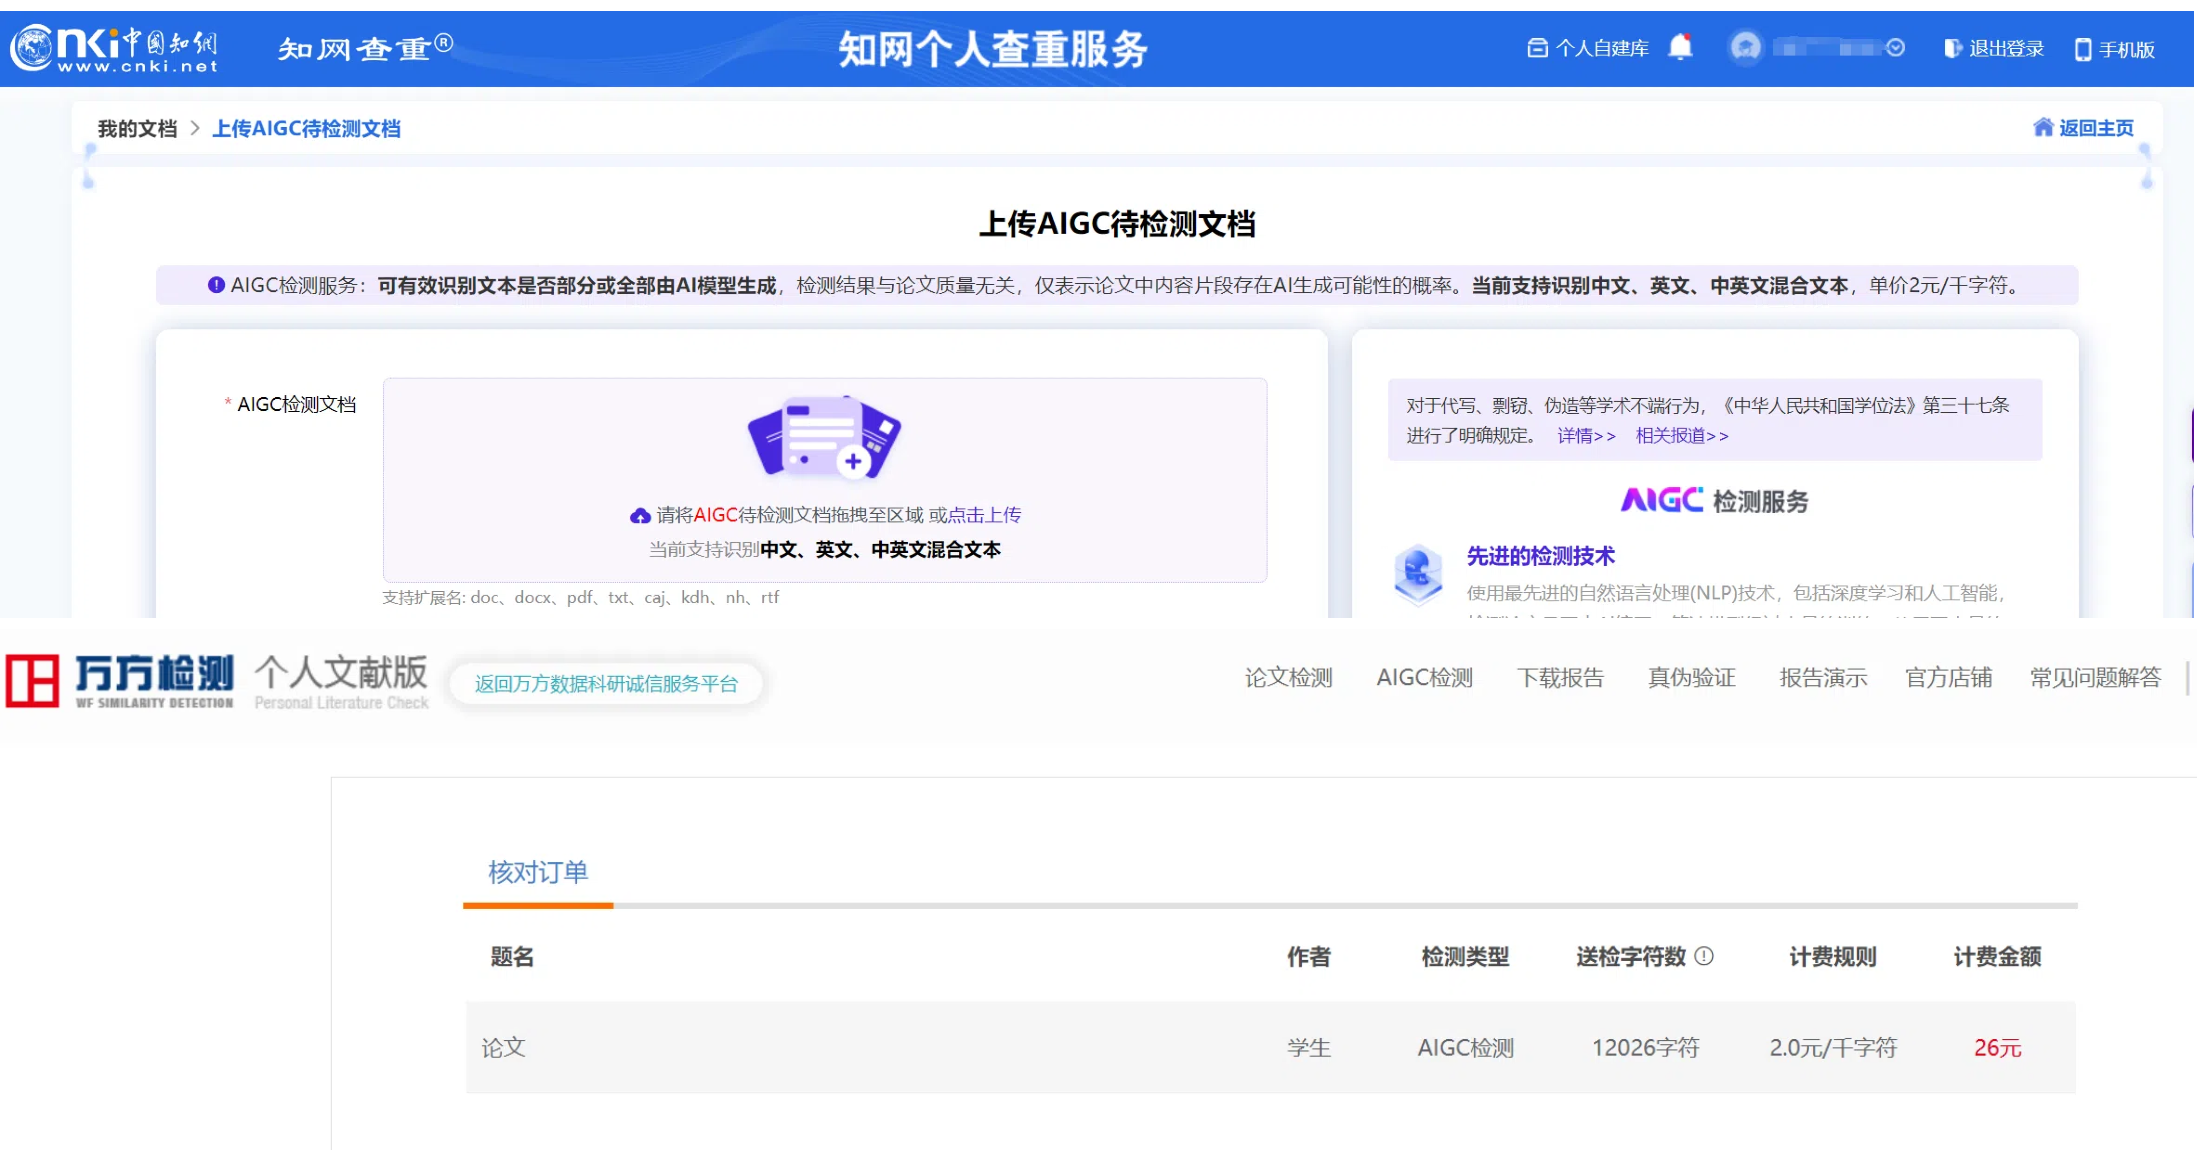Open 官方店铺 menu item
This screenshot has width=2200, height=1150.
coord(1948,678)
